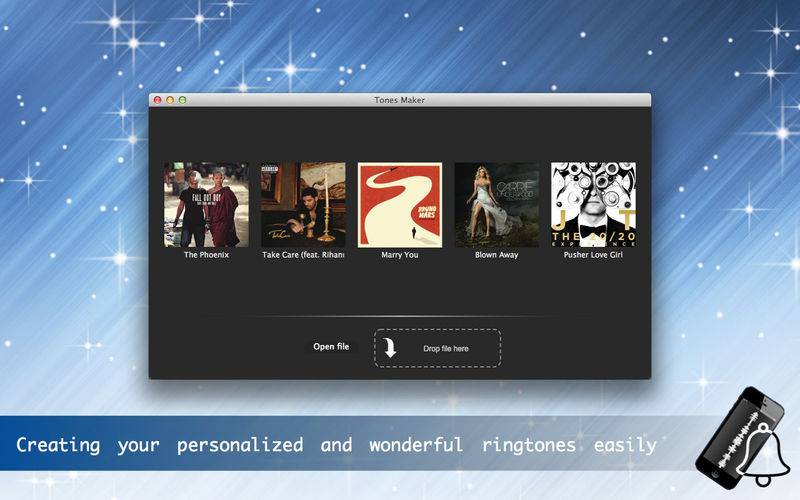Image resolution: width=800 pixels, height=500 pixels.
Task: Choose the Marry You album artwork
Action: tap(400, 205)
